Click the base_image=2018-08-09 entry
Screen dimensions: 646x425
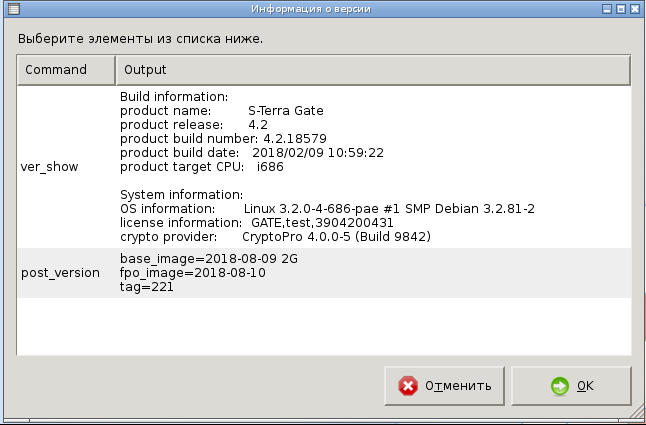point(209,258)
